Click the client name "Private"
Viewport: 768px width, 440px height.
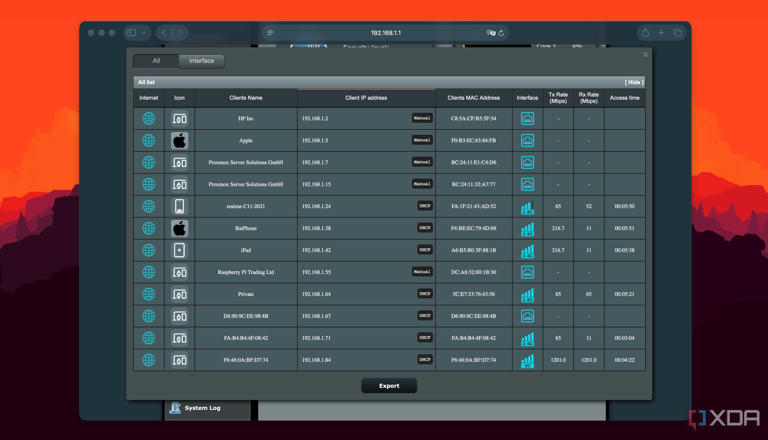tap(246, 294)
